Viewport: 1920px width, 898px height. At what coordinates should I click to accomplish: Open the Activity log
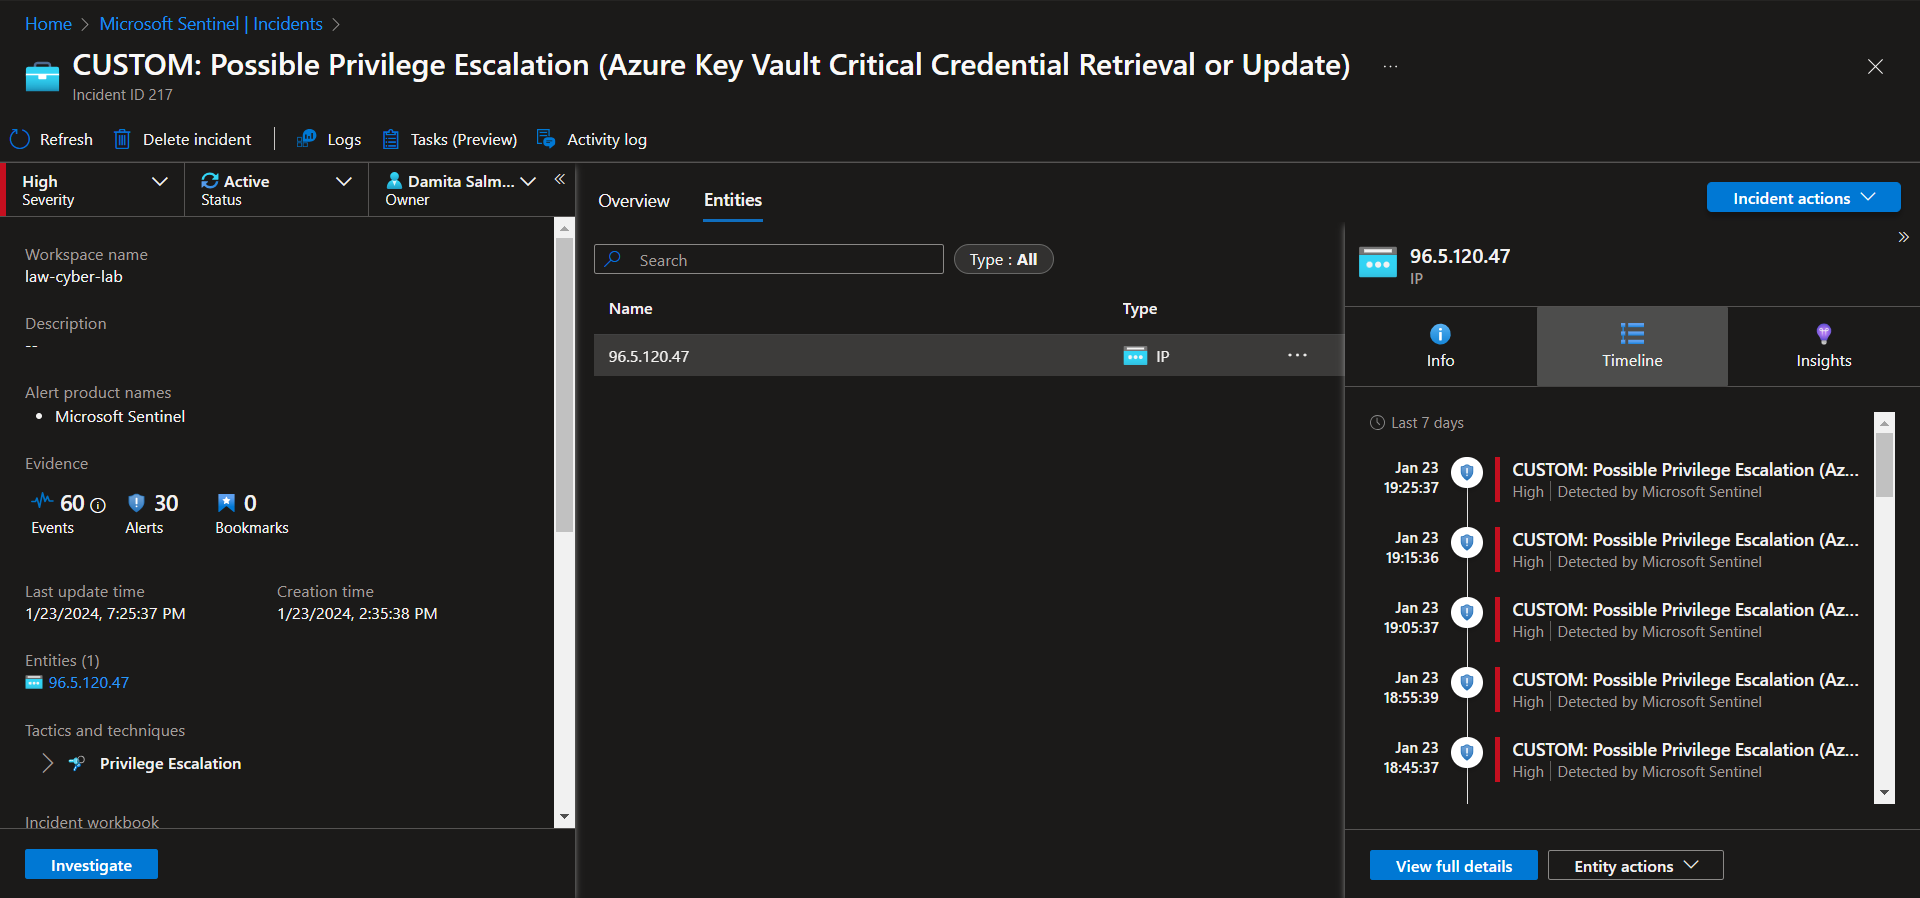point(592,139)
